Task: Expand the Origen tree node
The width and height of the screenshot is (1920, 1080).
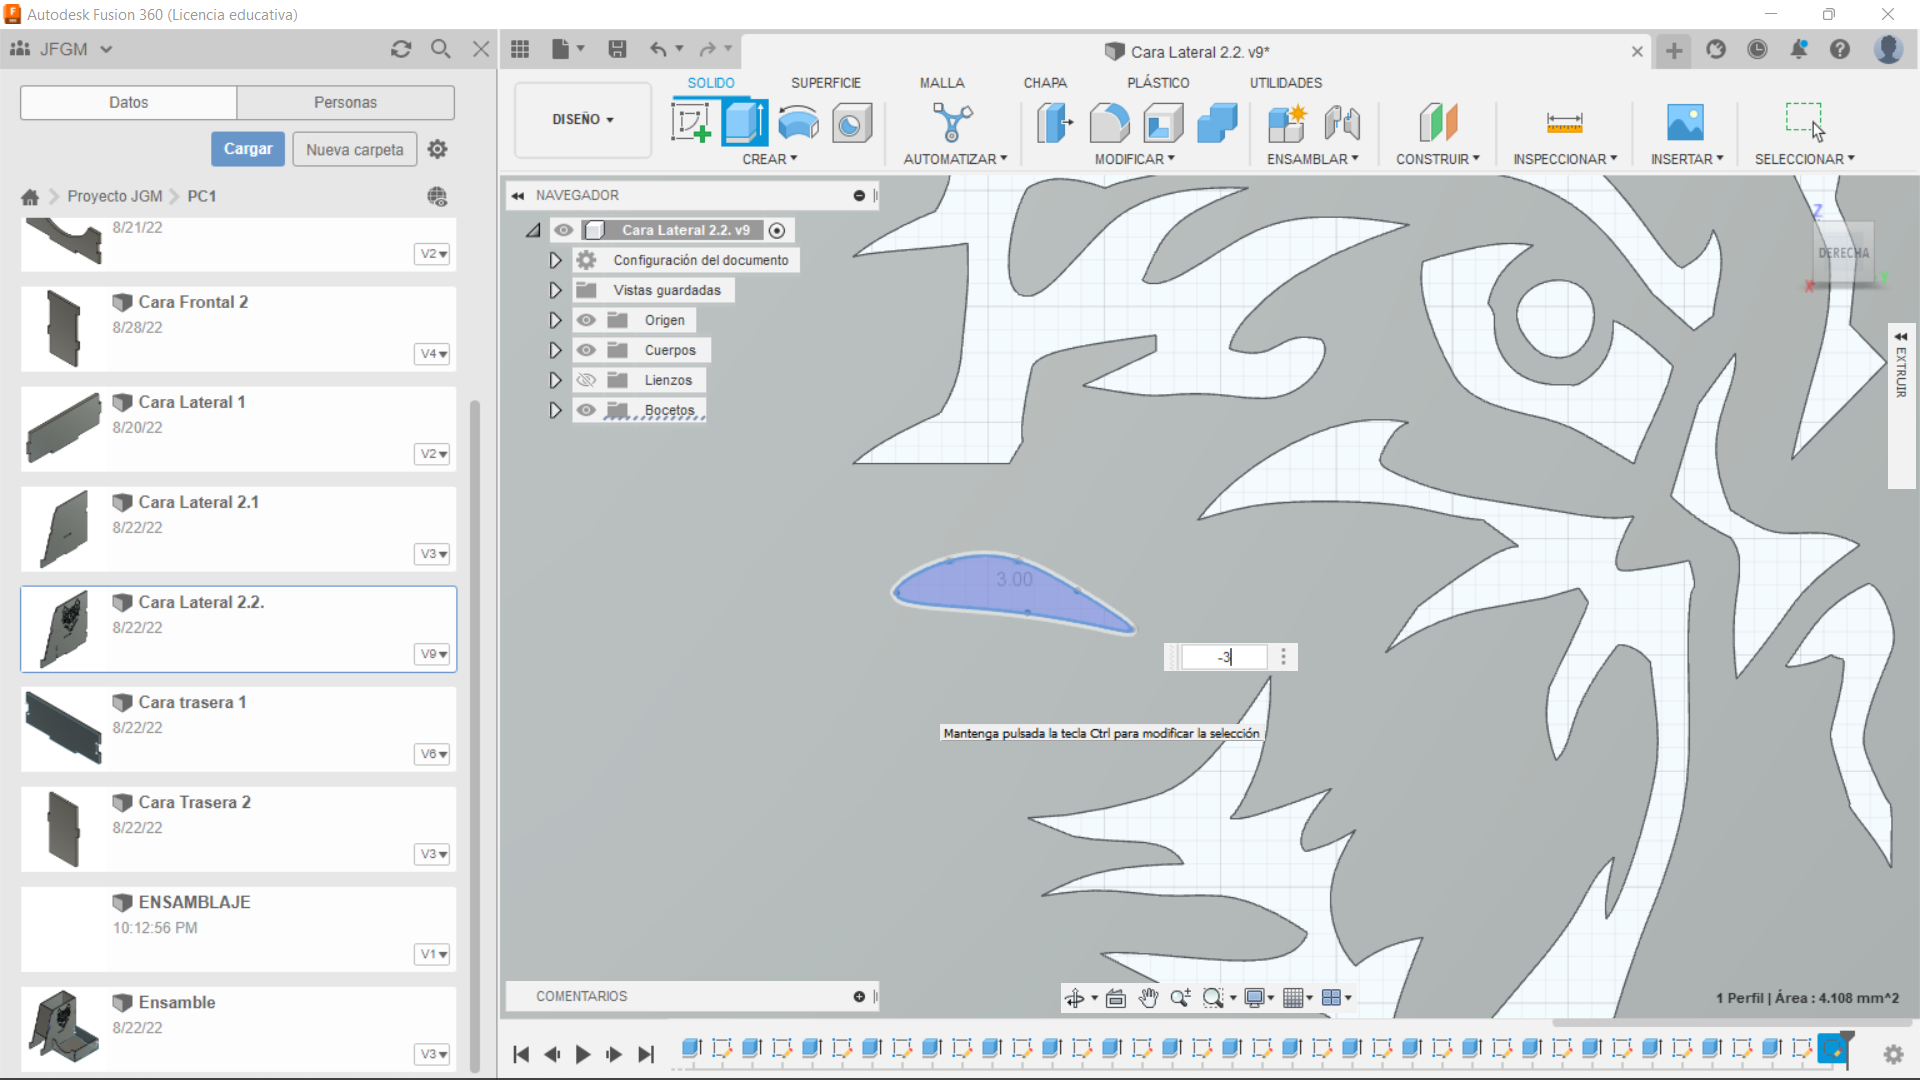Action: click(x=555, y=320)
